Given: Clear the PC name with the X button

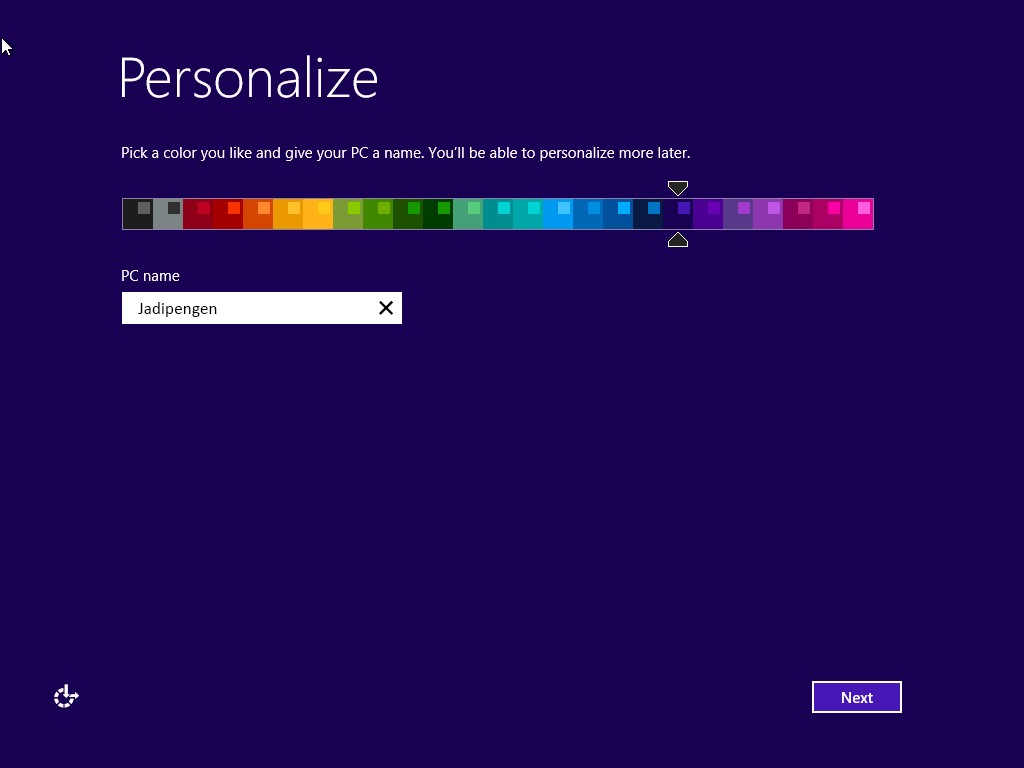Looking at the screenshot, I should point(386,308).
